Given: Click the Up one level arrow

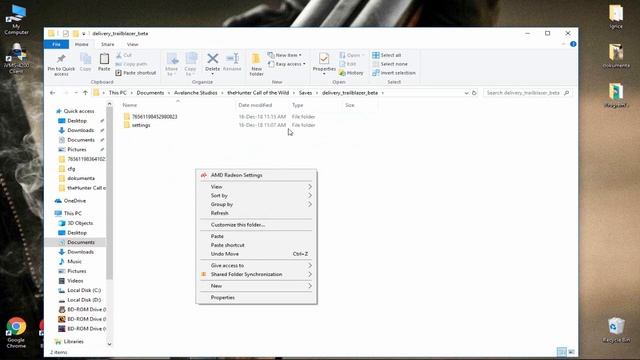Looking at the screenshot, I should 85,93.
